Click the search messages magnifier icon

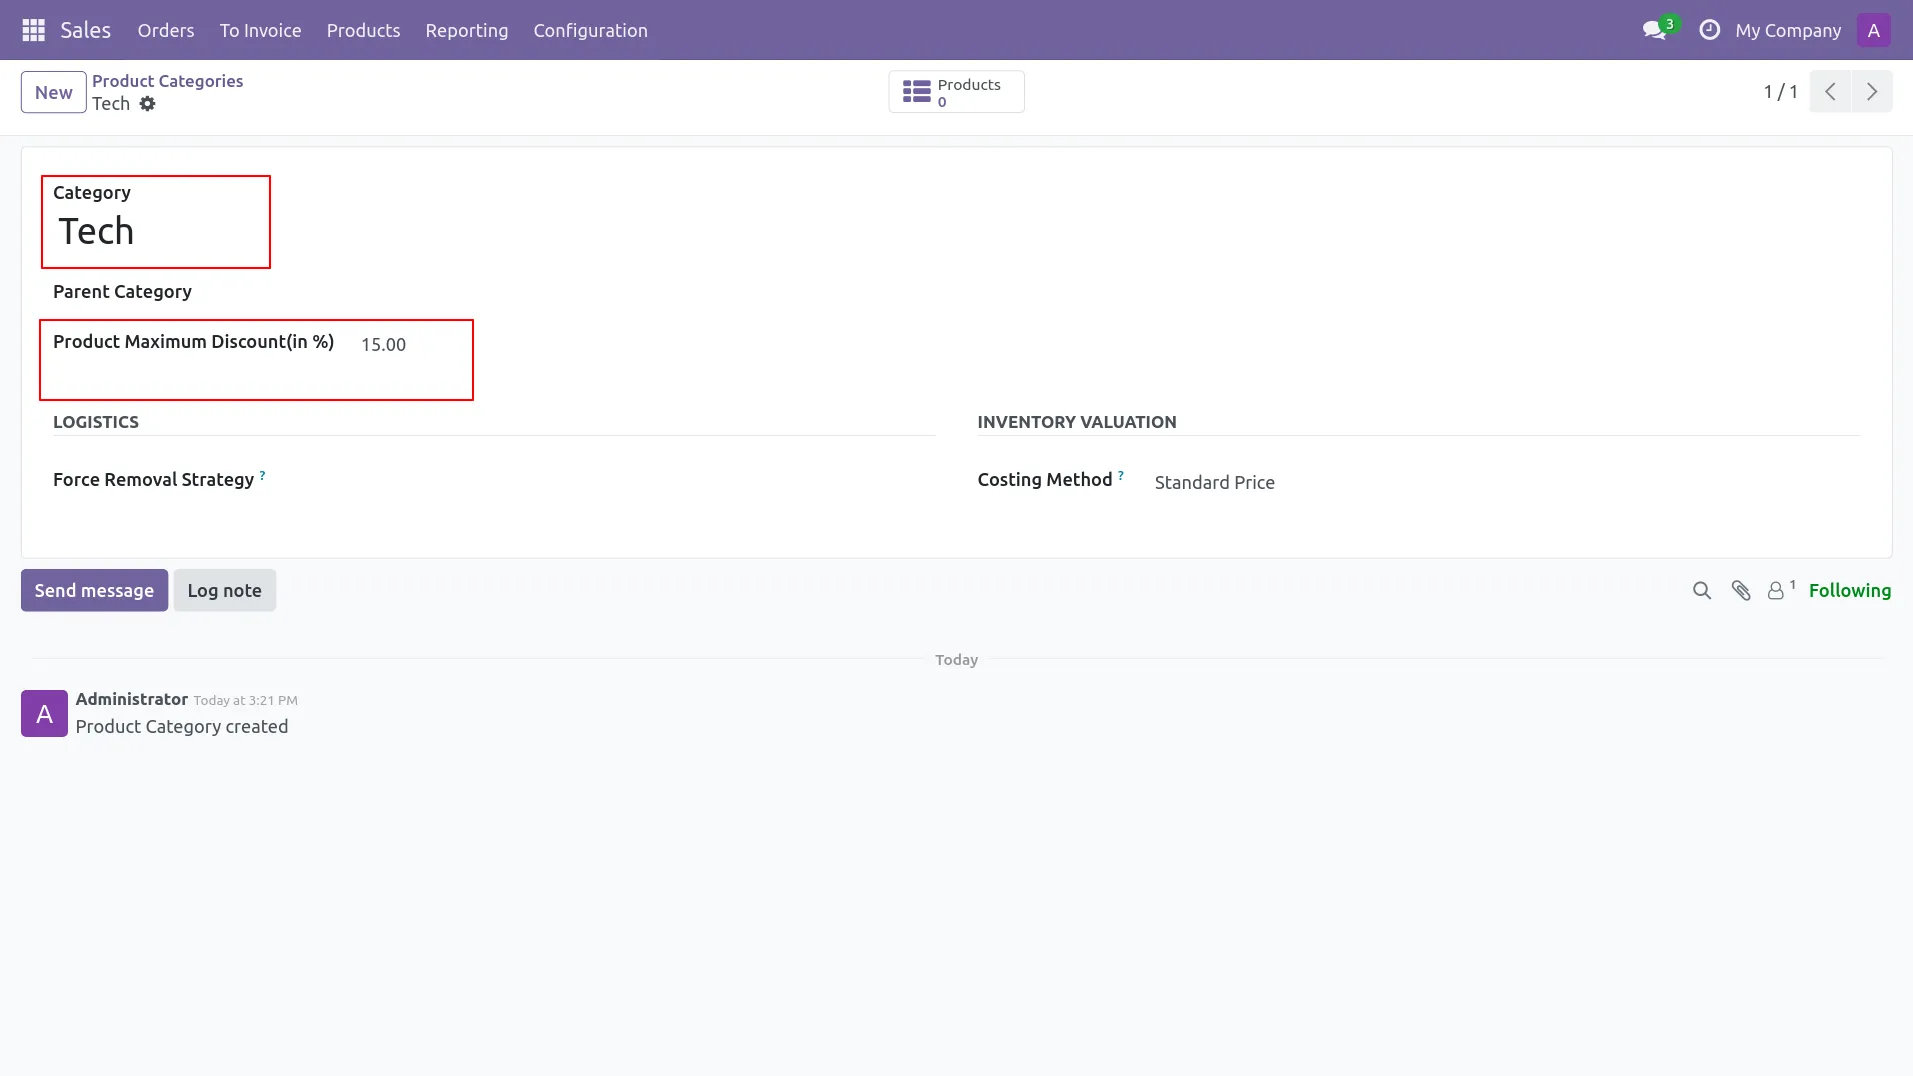pyautogui.click(x=1701, y=591)
